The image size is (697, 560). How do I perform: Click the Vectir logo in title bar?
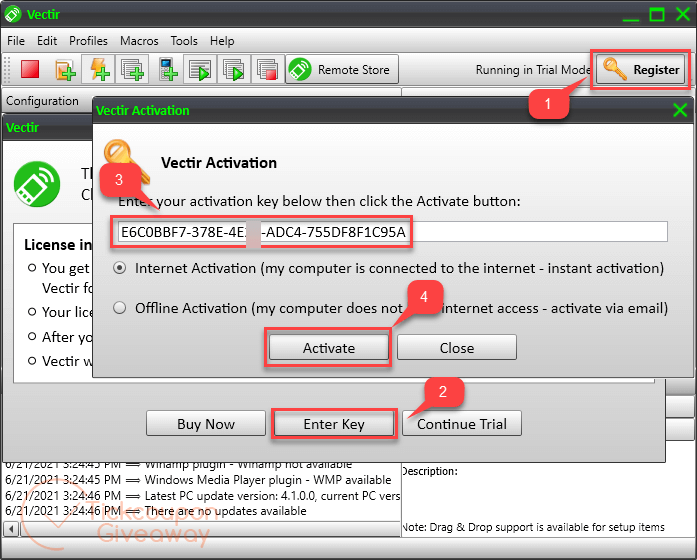coord(12,14)
